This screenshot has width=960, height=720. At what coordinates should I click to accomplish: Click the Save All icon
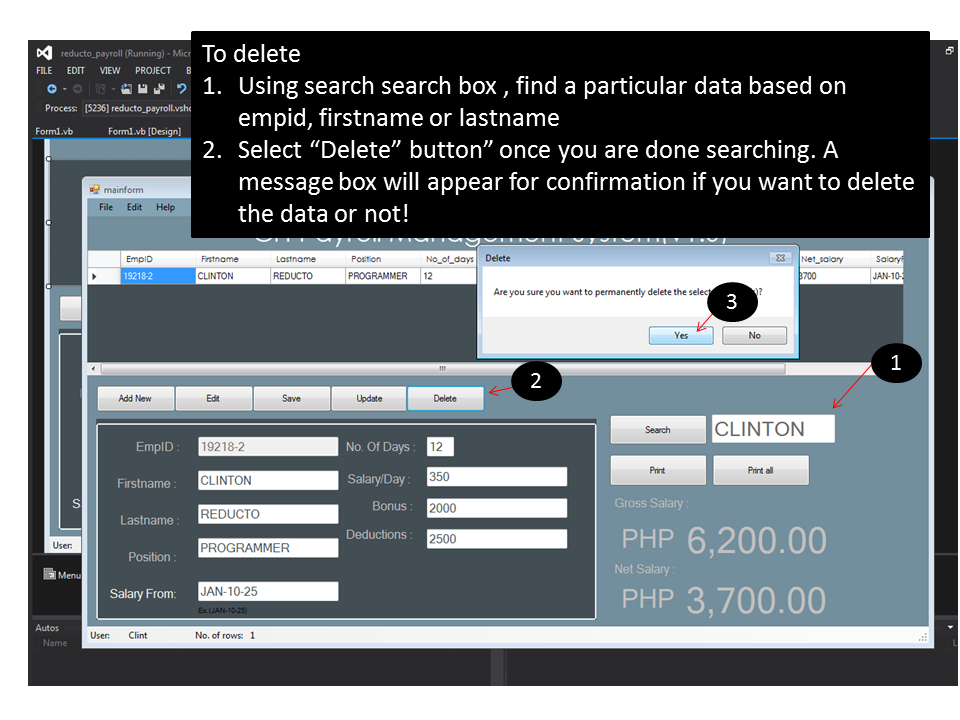point(158,88)
